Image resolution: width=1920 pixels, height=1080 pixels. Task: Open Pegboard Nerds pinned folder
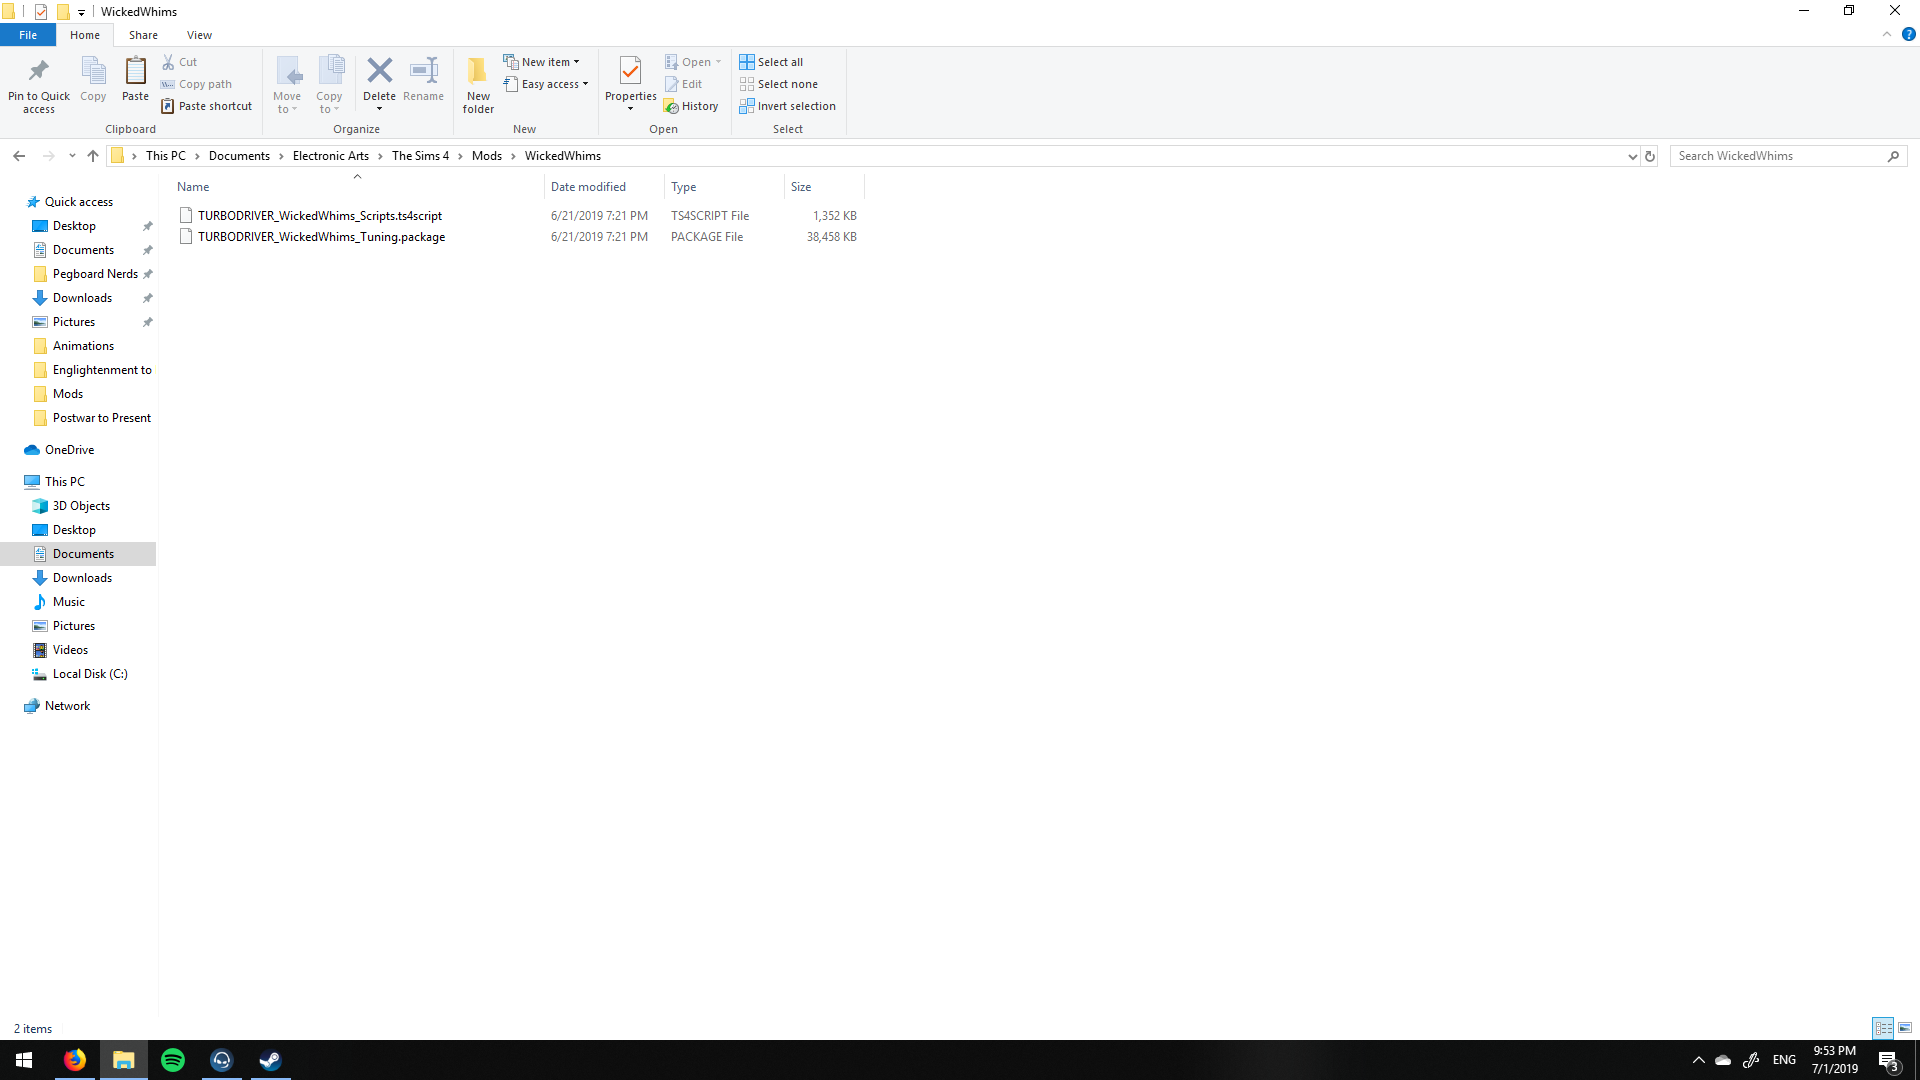(95, 274)
